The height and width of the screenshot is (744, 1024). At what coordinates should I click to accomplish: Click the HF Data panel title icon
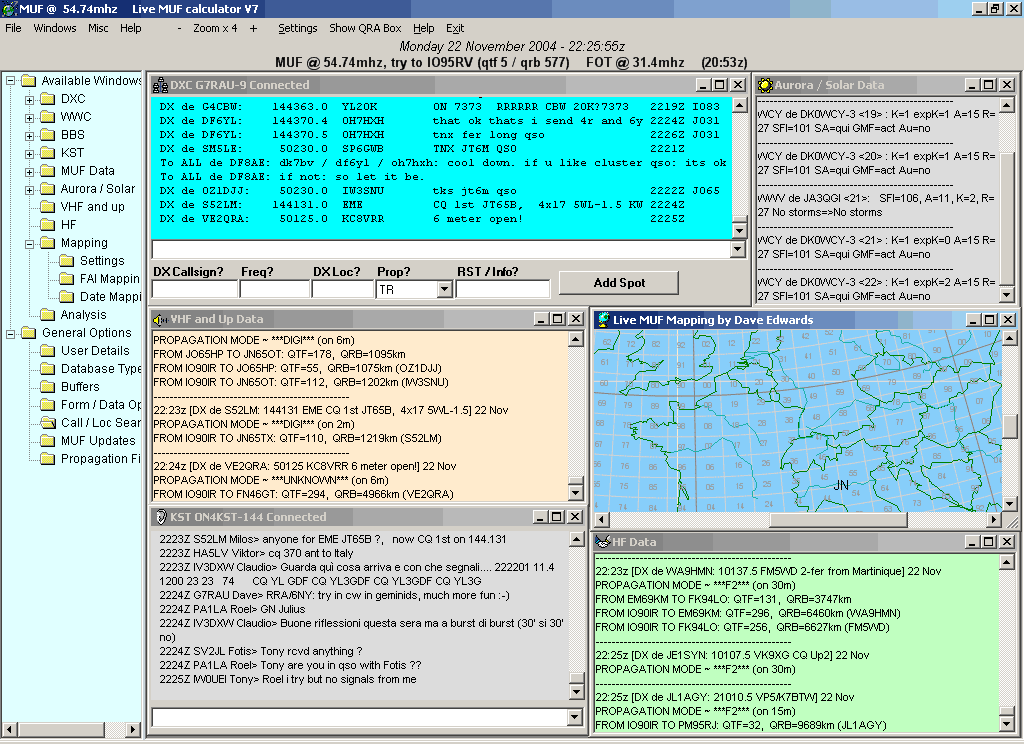click(x=603, y=542)
